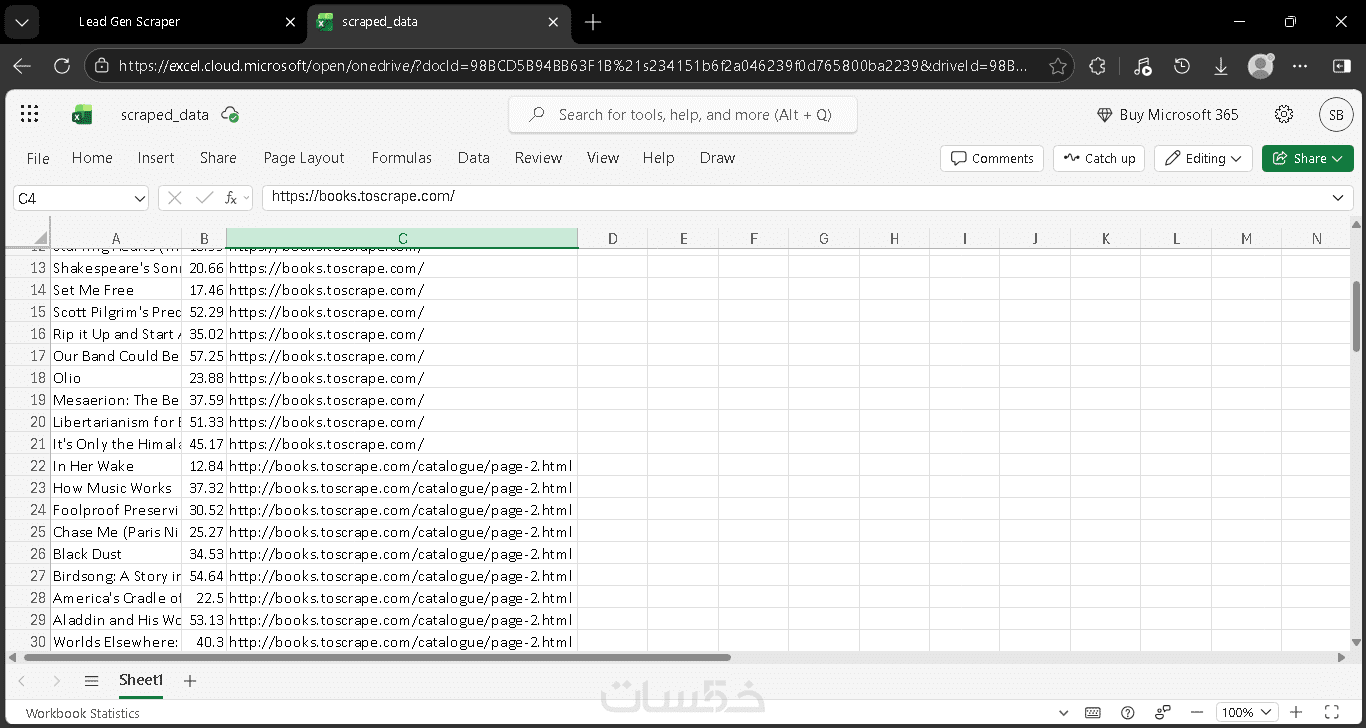The image size is (1366, 728).
Task: Select column D header
Action: coord(613,238)
